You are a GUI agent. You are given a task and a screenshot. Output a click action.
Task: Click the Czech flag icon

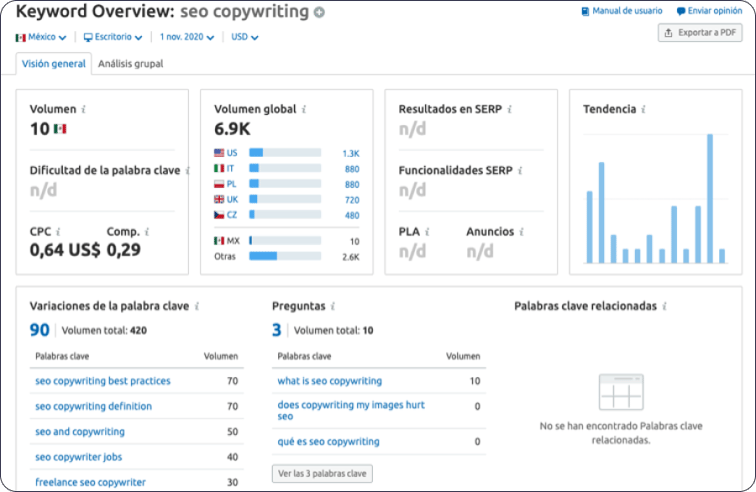click(219, 215)
